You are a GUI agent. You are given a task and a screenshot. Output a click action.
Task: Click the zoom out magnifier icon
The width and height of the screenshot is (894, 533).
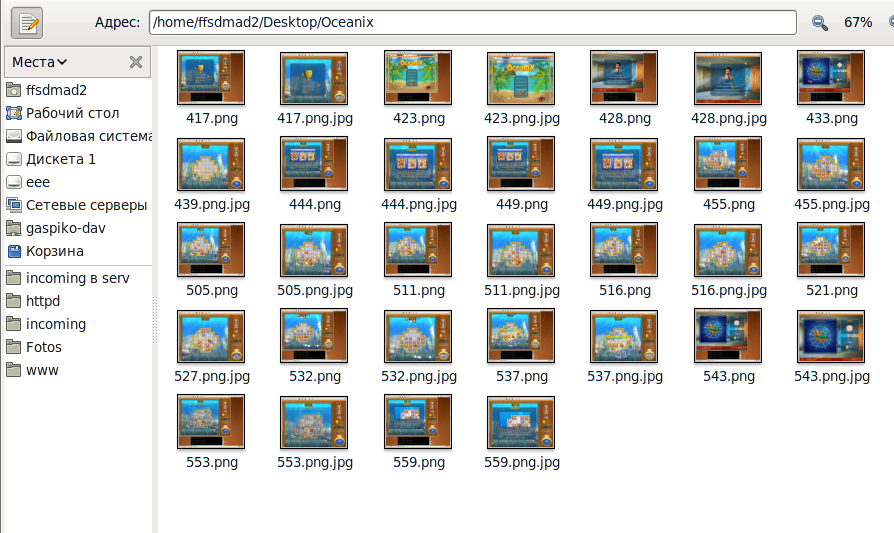pos(820,23)
